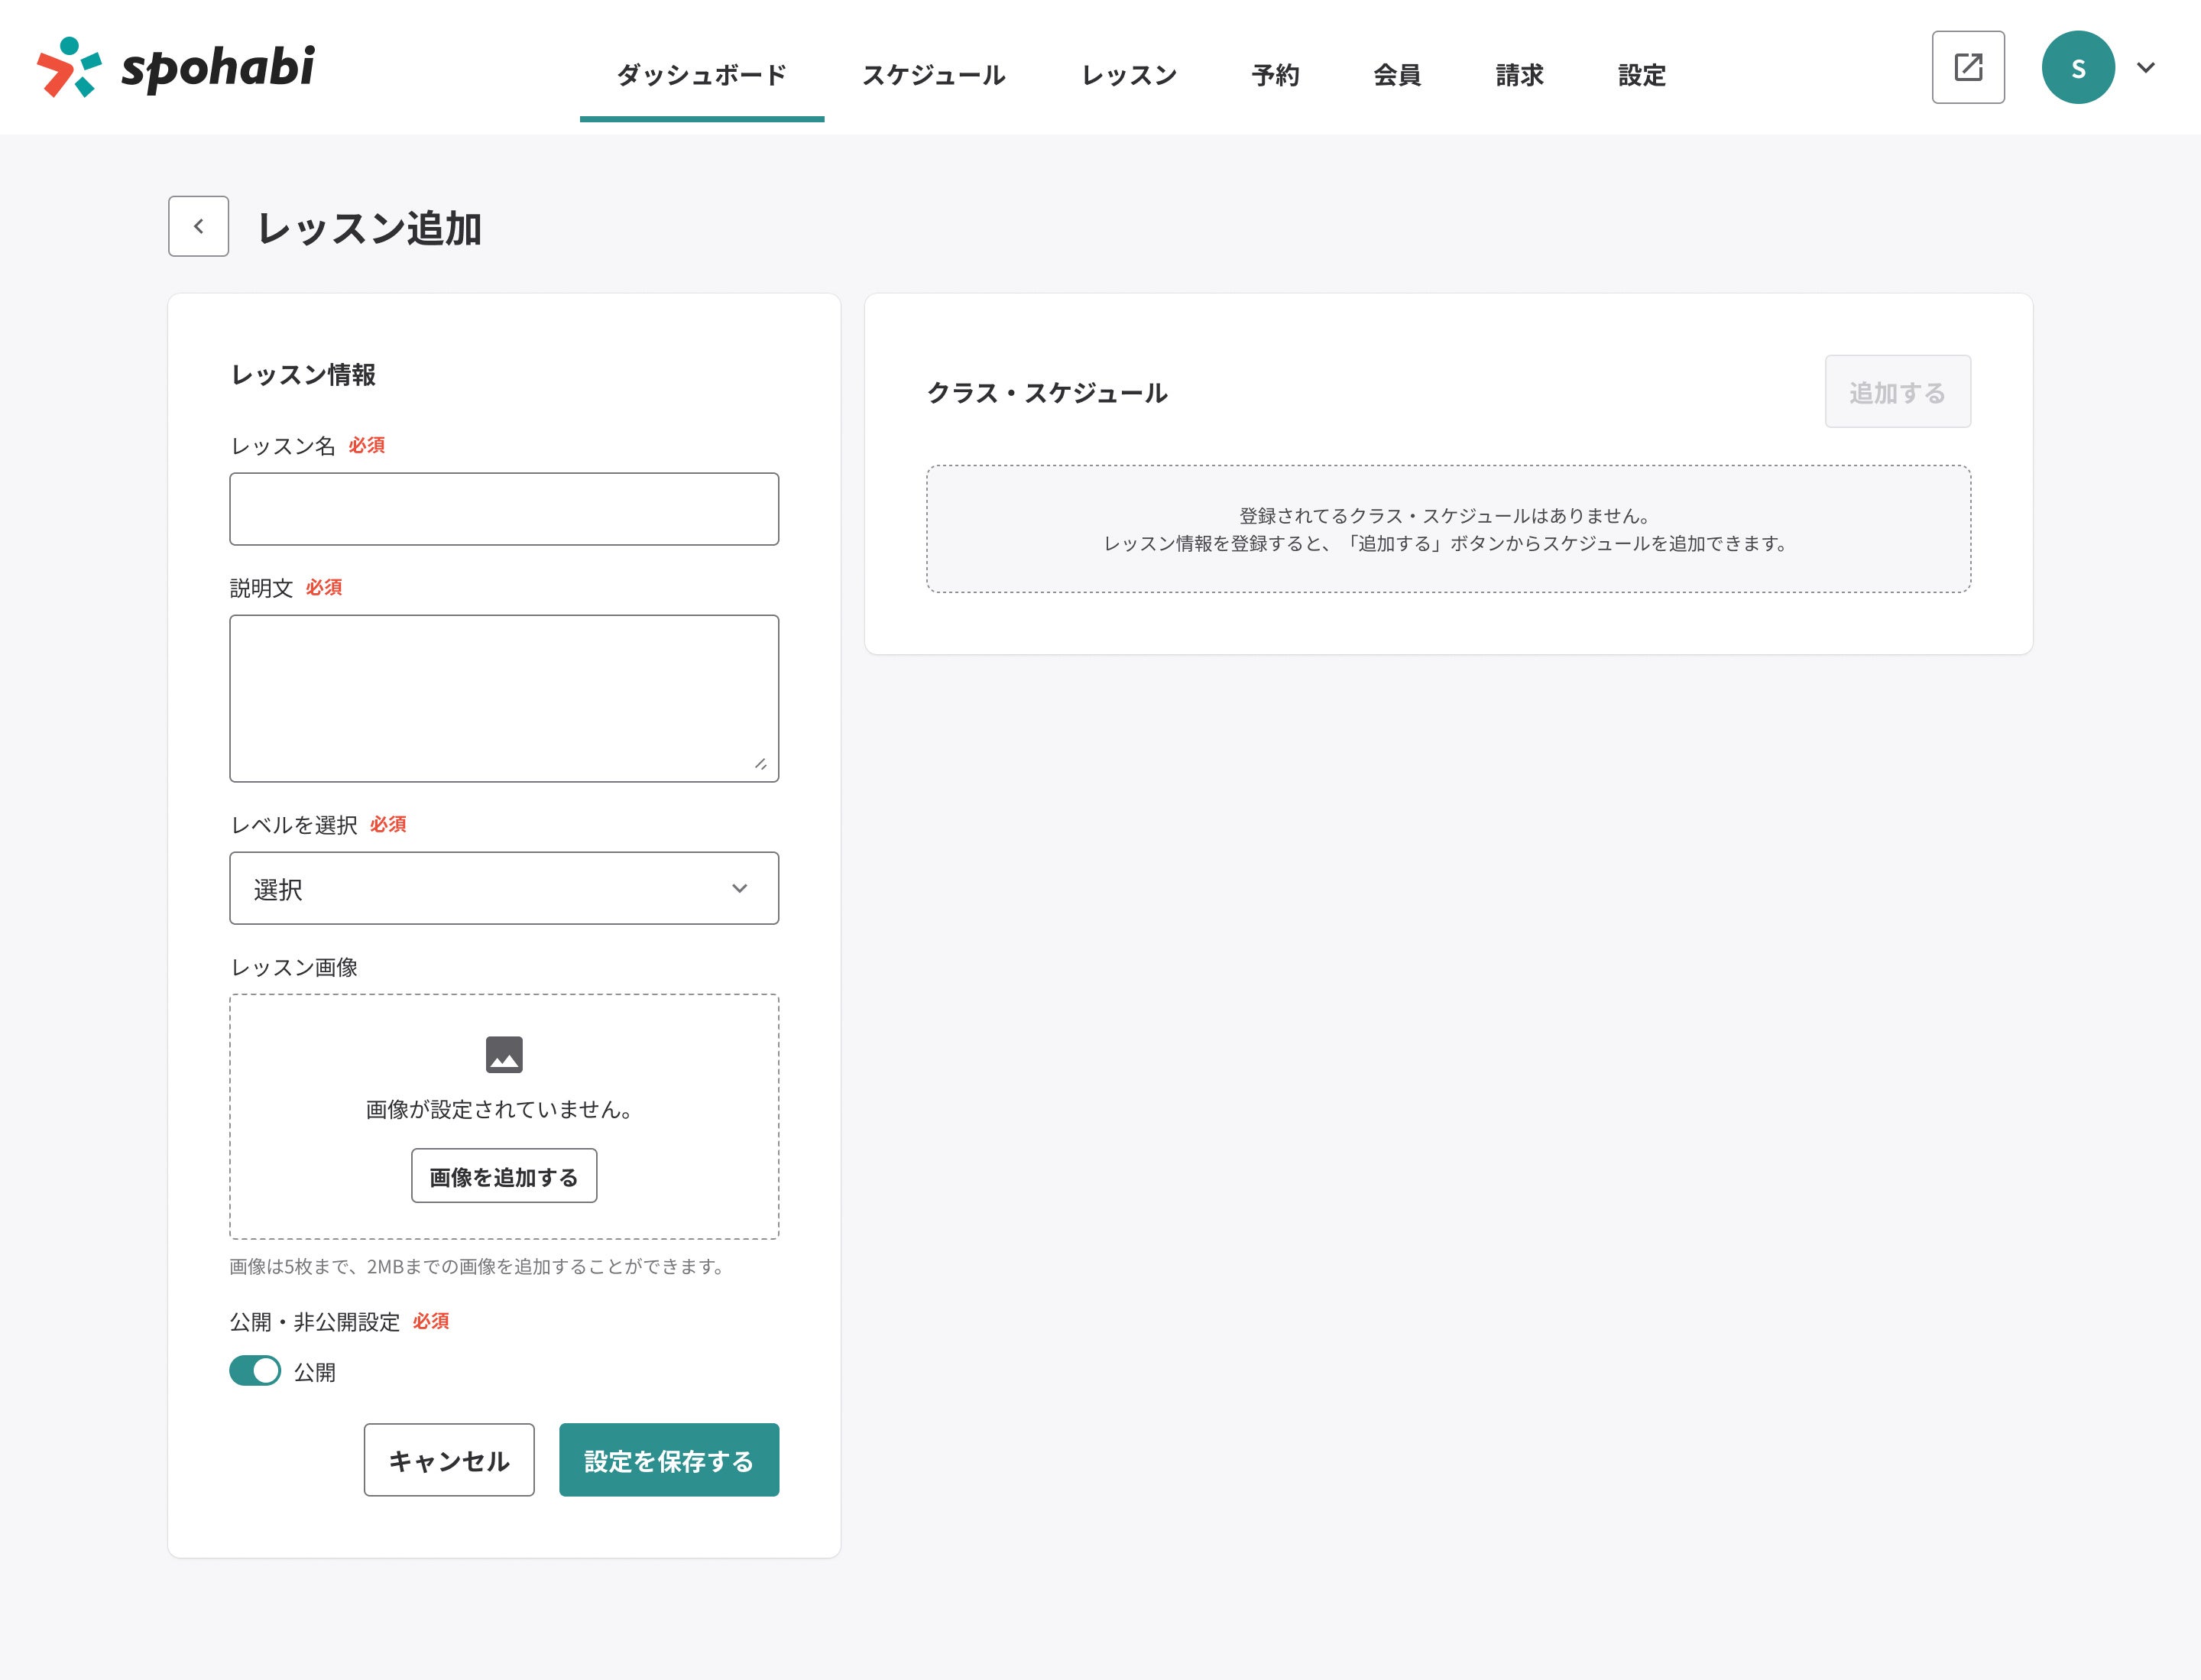Switch to the レッスン tab
Viewport: 2201px width, 1680px height.
[1129, 75]
